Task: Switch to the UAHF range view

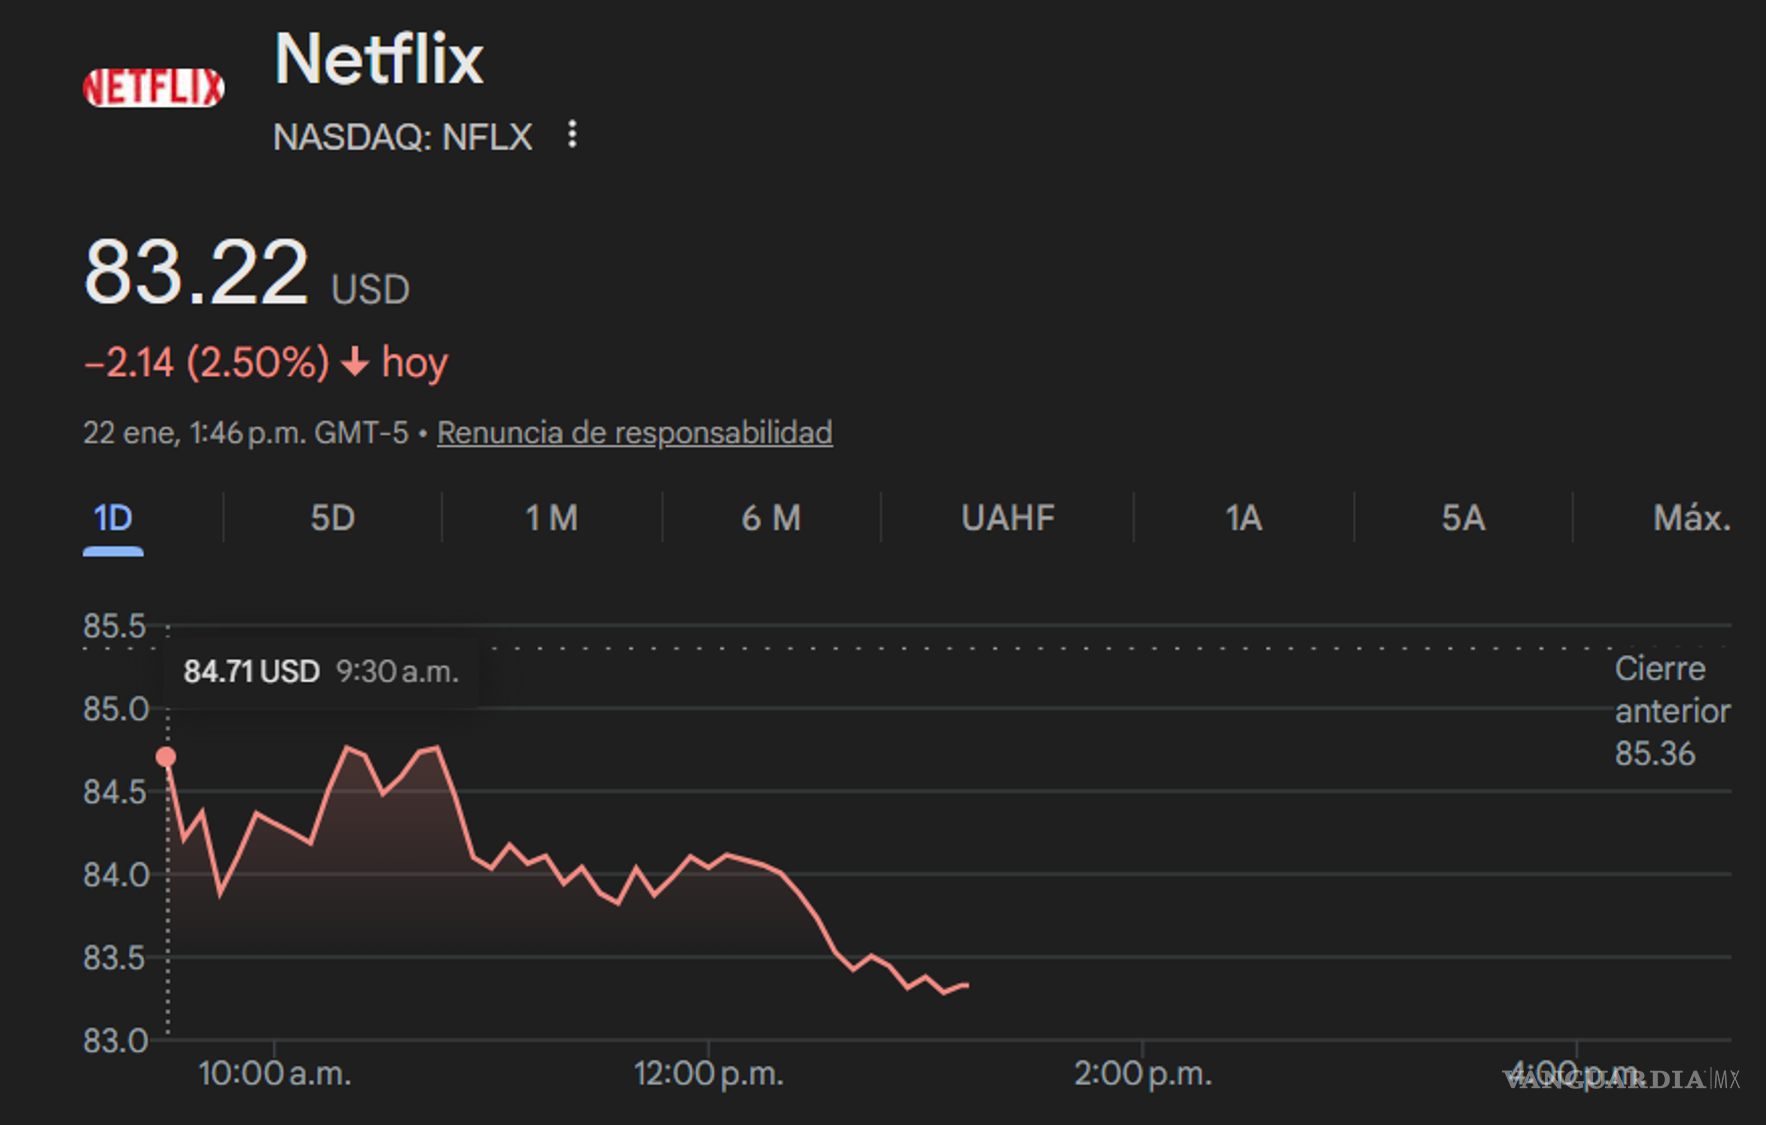Action: point(1008,518)
